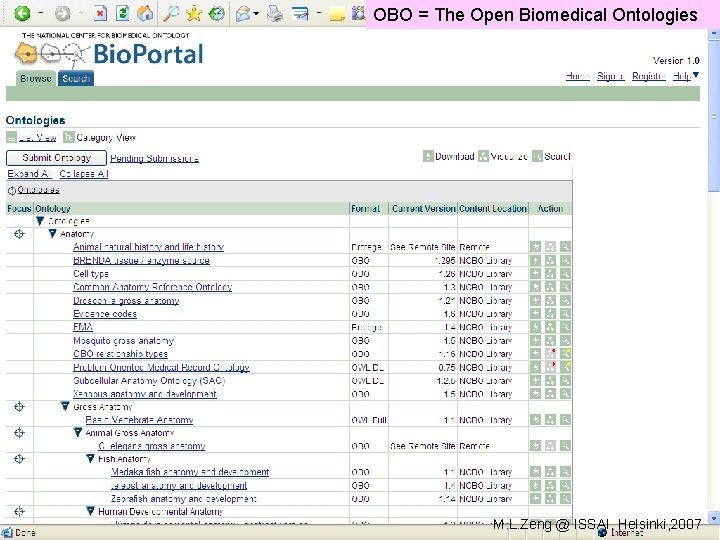
Task: Collapse the Gross Anatomy triangle
Action: [65, 406]
